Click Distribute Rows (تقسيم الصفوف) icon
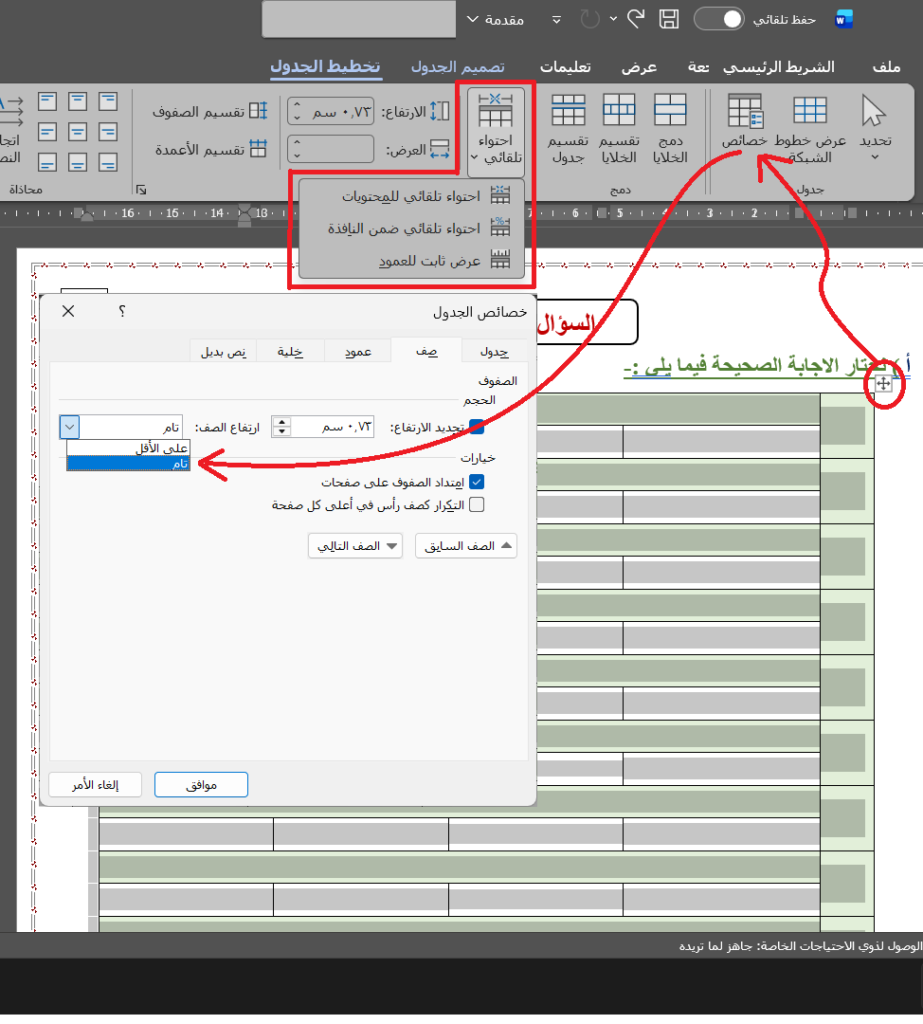This screenshot has height=1024, width=923. tap(258, 111)
